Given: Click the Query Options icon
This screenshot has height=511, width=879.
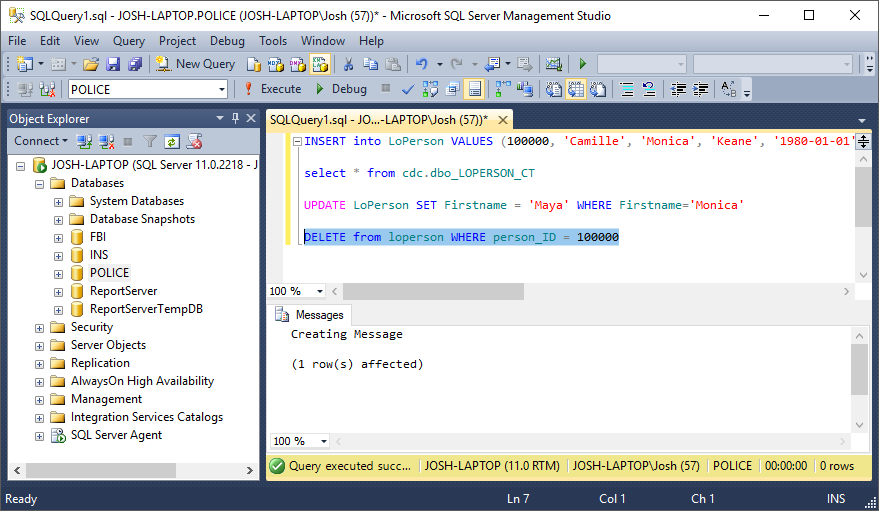Looking at the screenshot, I should coord(453,89).
